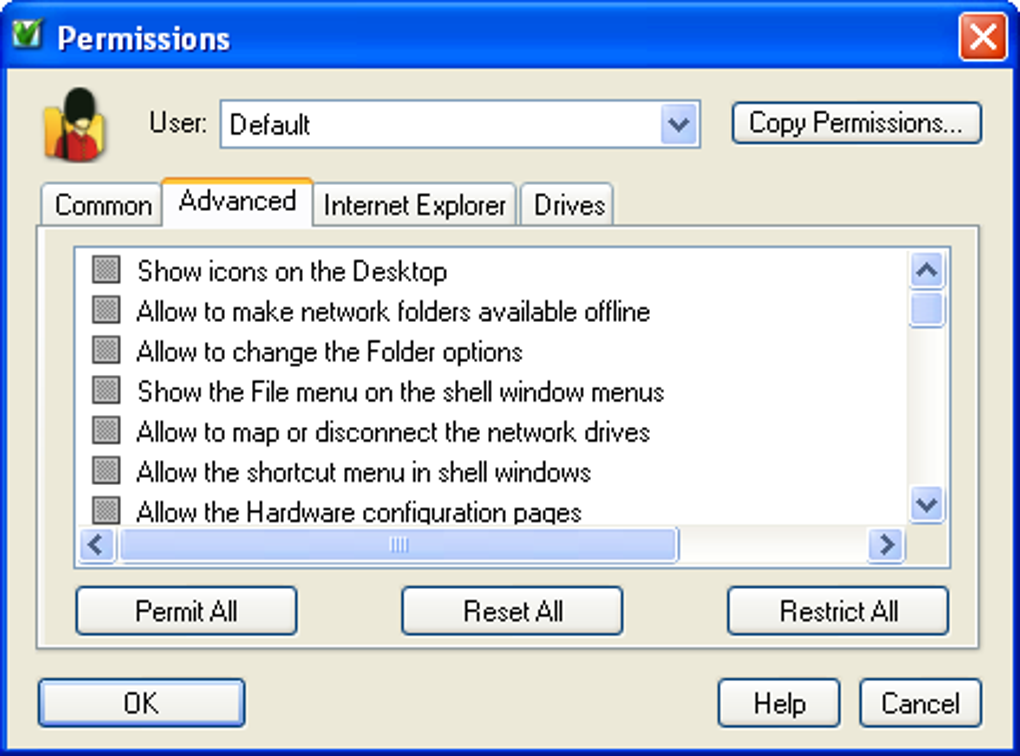Toggle Allow to change the Folder options
The width and height of the screenshot is (1020, 756).
[104, 350]
